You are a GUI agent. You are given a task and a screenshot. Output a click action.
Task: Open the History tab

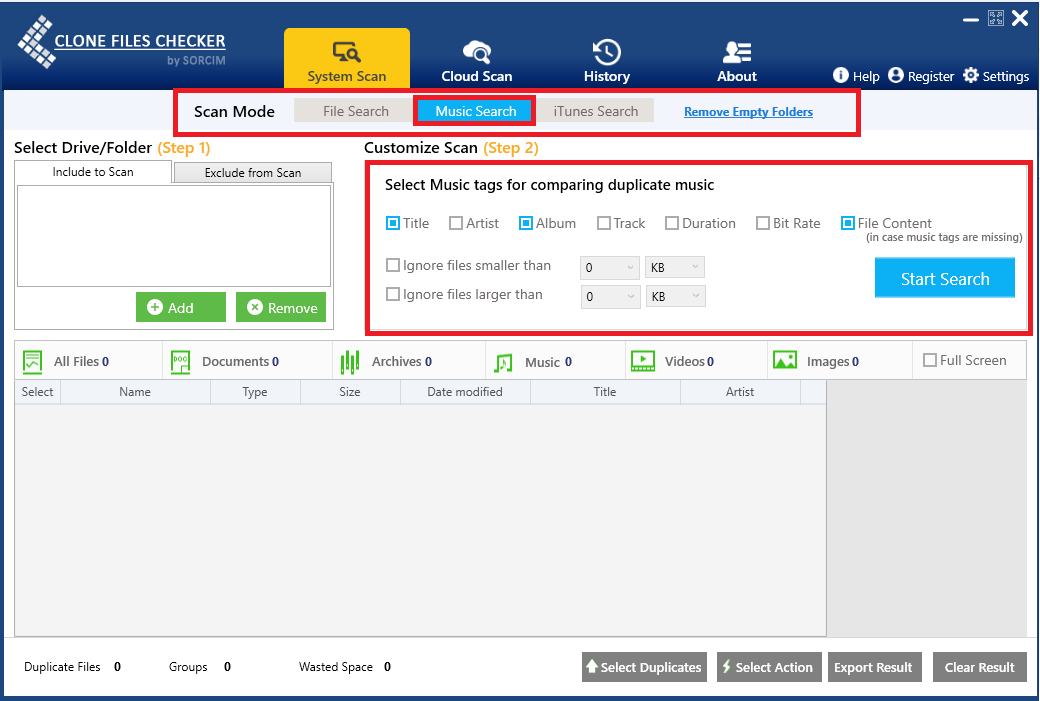point(606,61)
